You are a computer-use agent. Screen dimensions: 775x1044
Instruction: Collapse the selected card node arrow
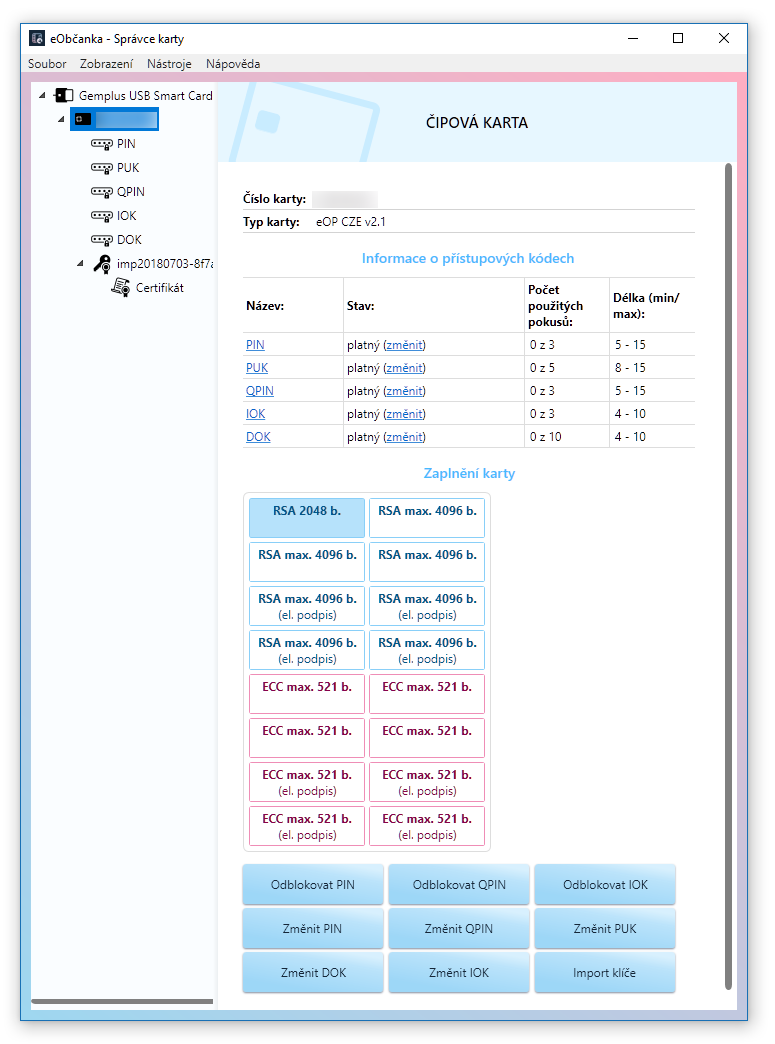click(61, 120)
